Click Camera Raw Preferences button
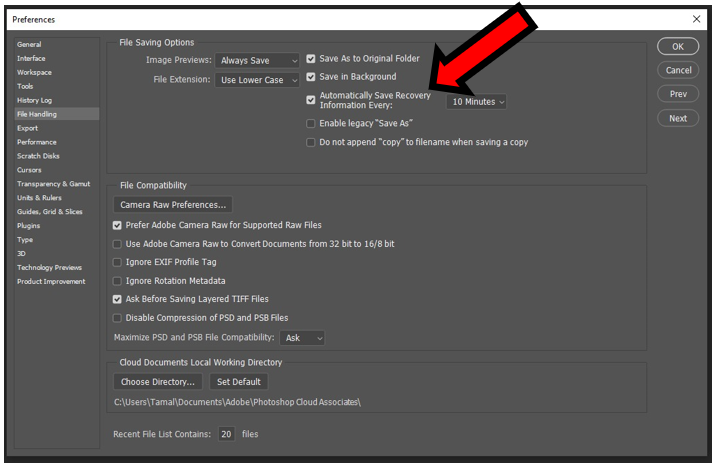This screenshot has width=714, height=465. (173, 204)
